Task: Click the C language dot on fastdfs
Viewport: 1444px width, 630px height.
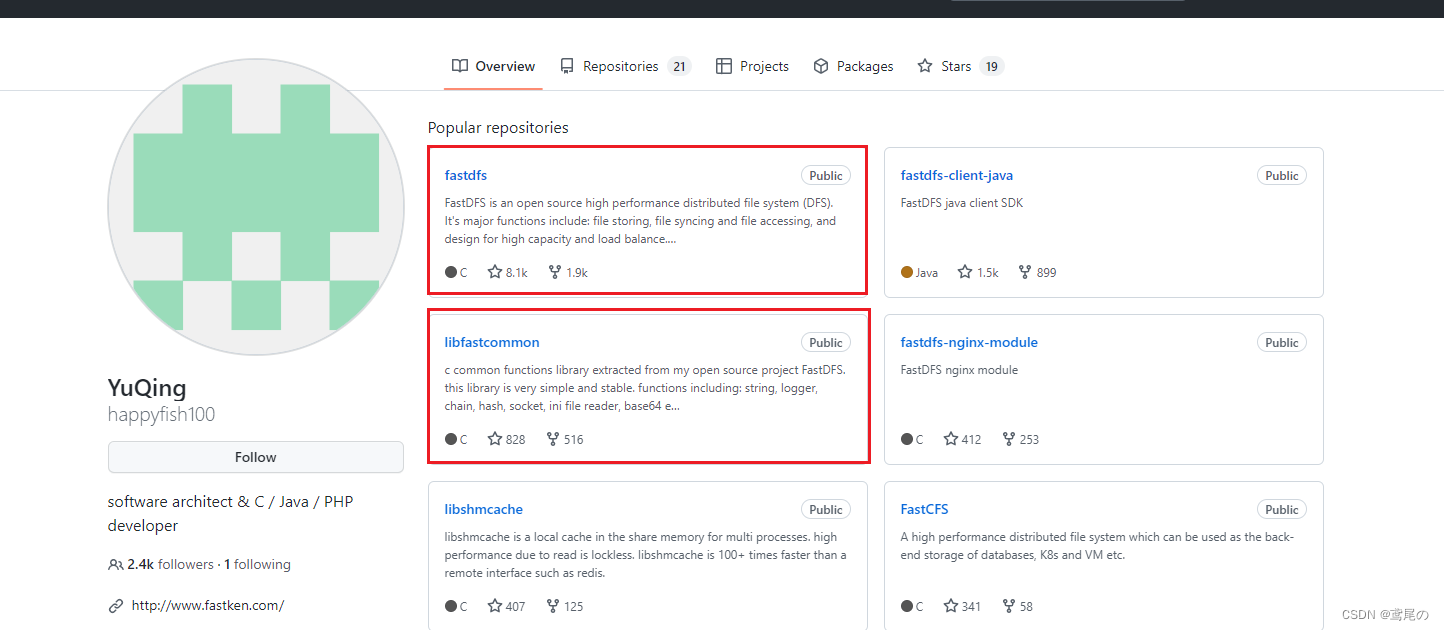Action: click(451, 272)
